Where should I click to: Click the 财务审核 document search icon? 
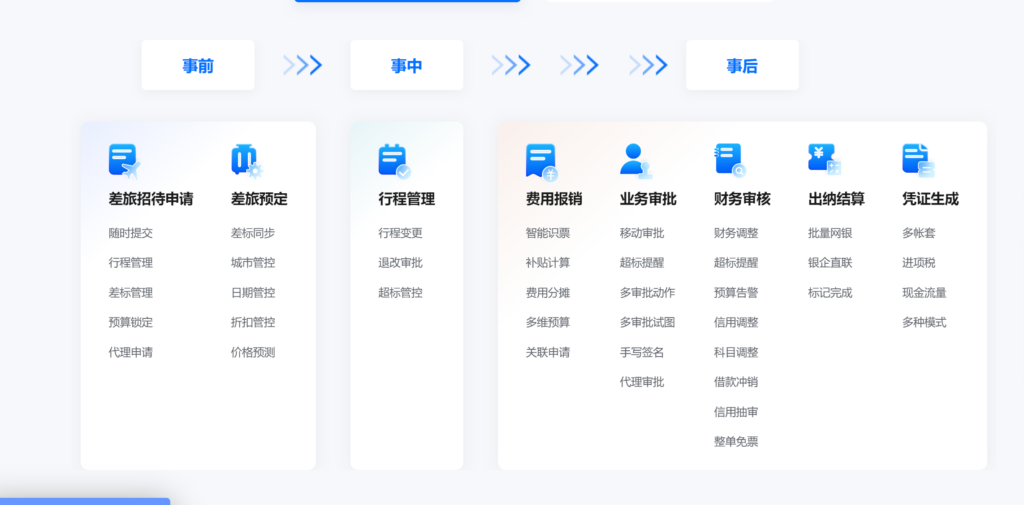pos(730,160)
